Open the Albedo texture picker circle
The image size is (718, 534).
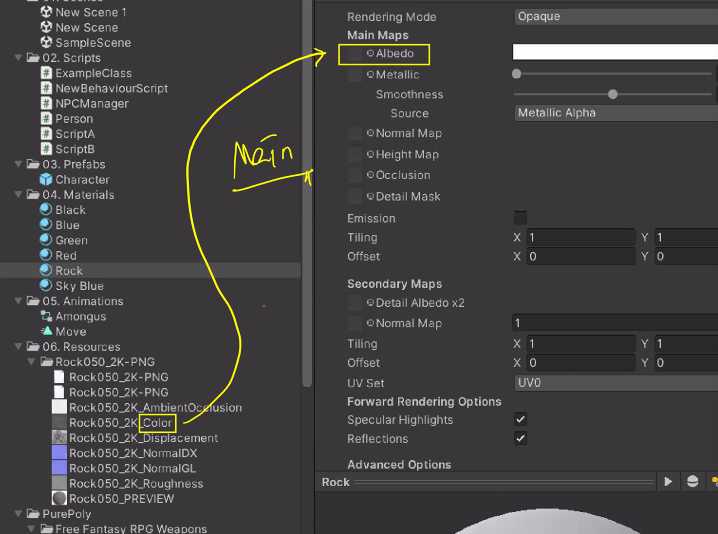tap(370, 54)
